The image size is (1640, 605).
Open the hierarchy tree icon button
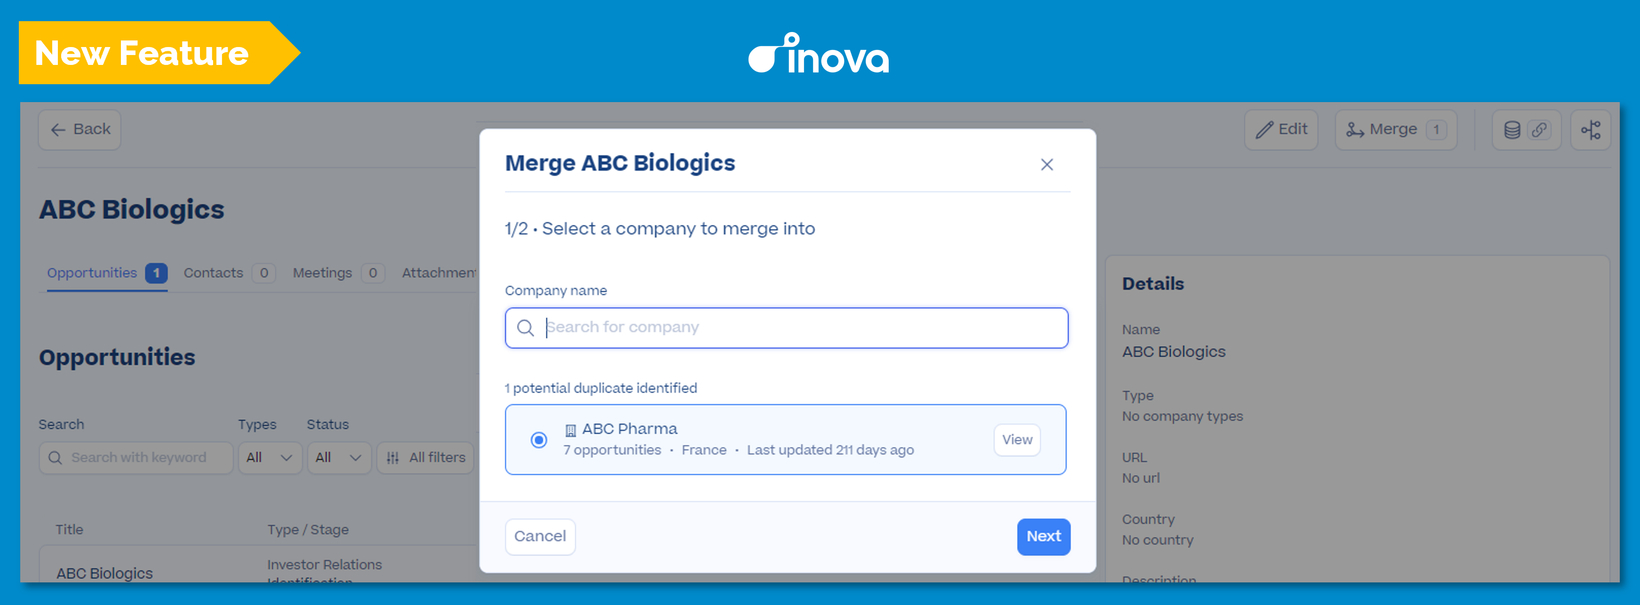(x=1591, y=130)
